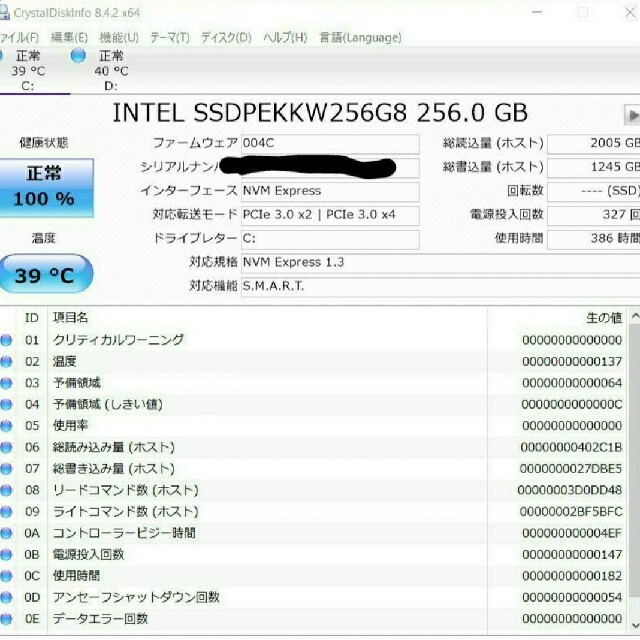
Task: Click the 生の値 column header
Action: (x=557, y=318)
